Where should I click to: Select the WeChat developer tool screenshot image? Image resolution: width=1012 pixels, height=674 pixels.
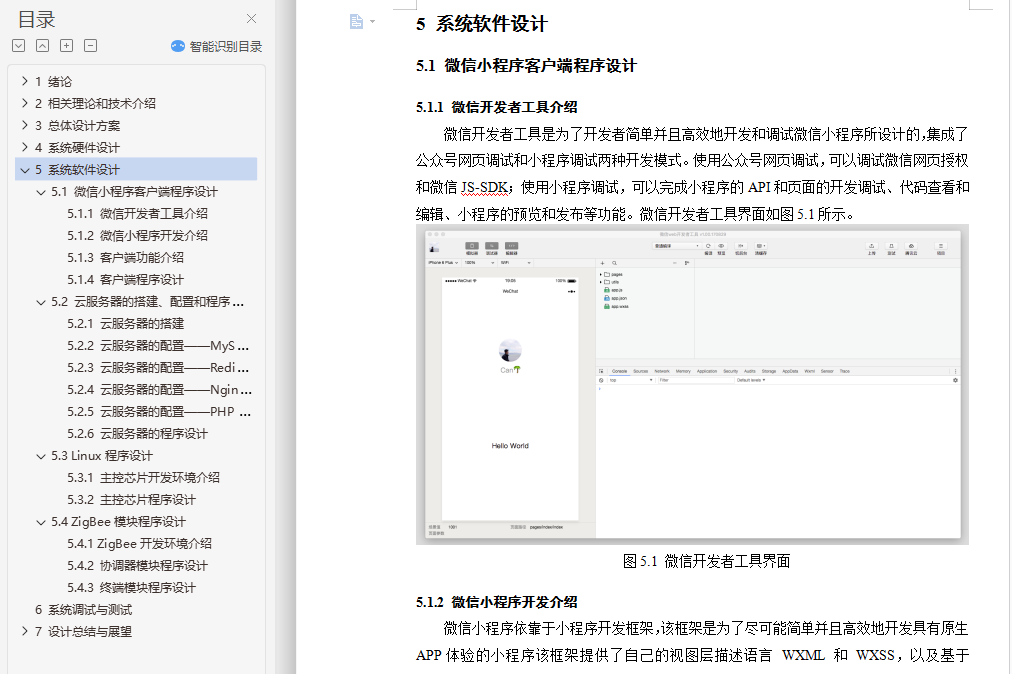[692, 385]
